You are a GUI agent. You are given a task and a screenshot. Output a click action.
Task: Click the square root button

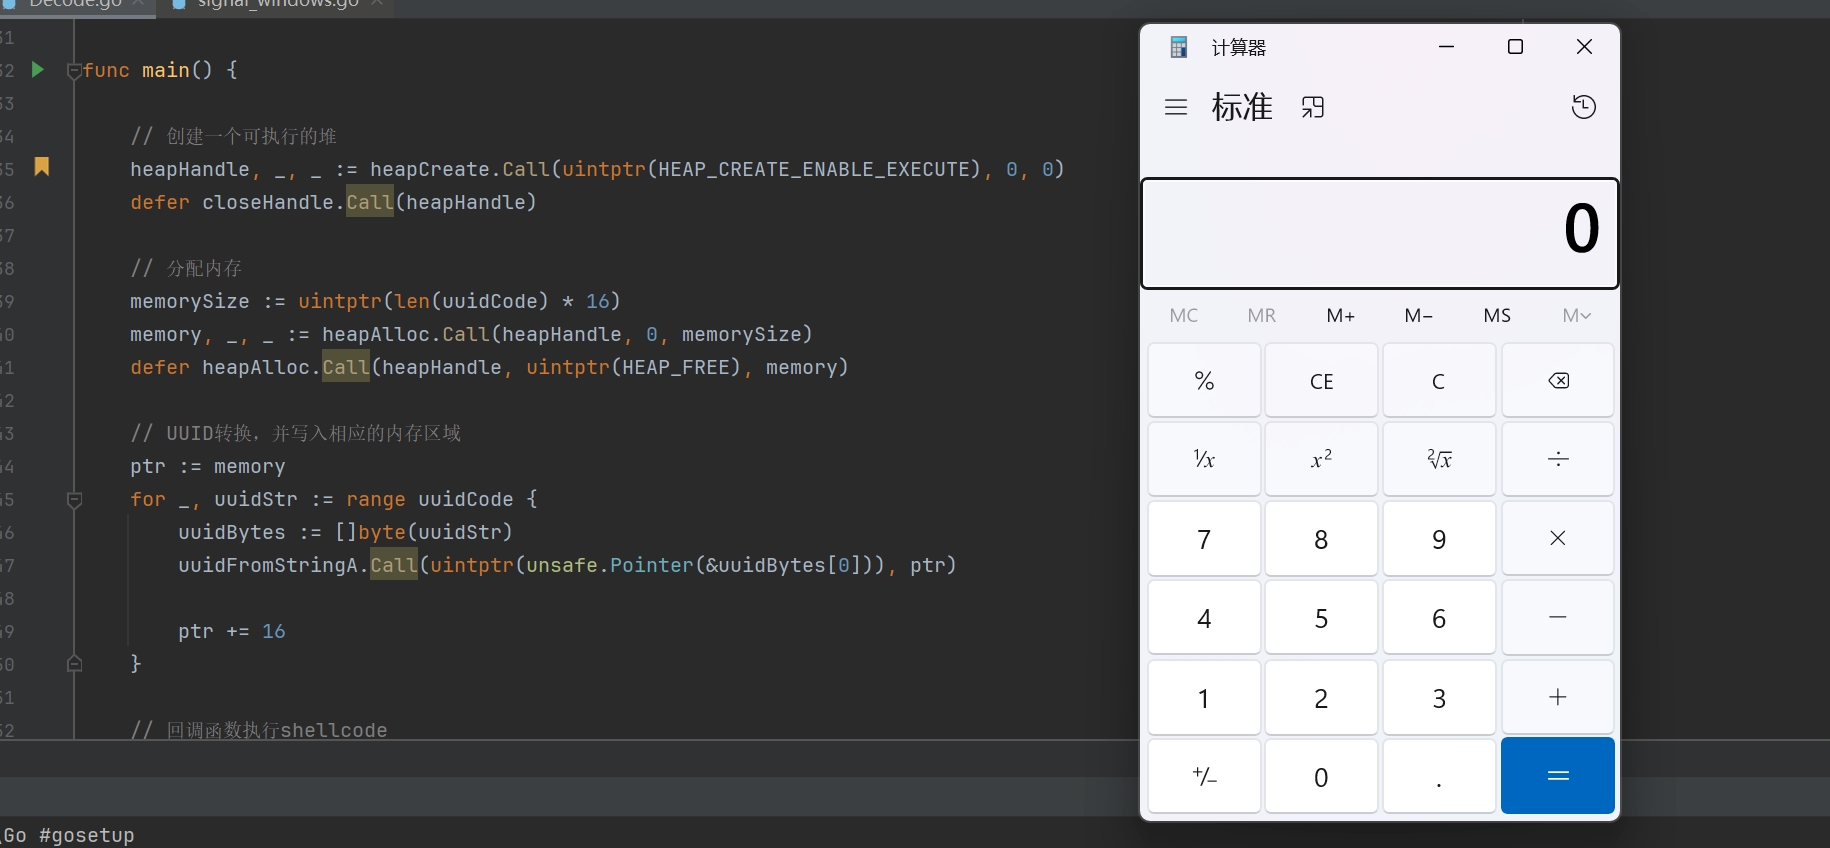(x=1439, y=459)
